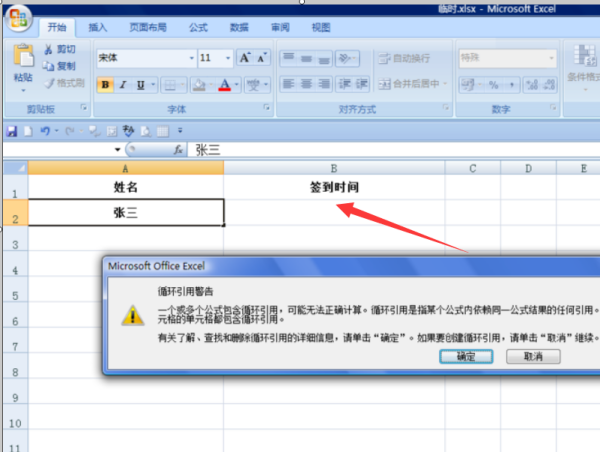This screenshot has height=452, width=600.
Task: Toggle italic formatting
Action: pyautogui.click(x=123, y=85)
